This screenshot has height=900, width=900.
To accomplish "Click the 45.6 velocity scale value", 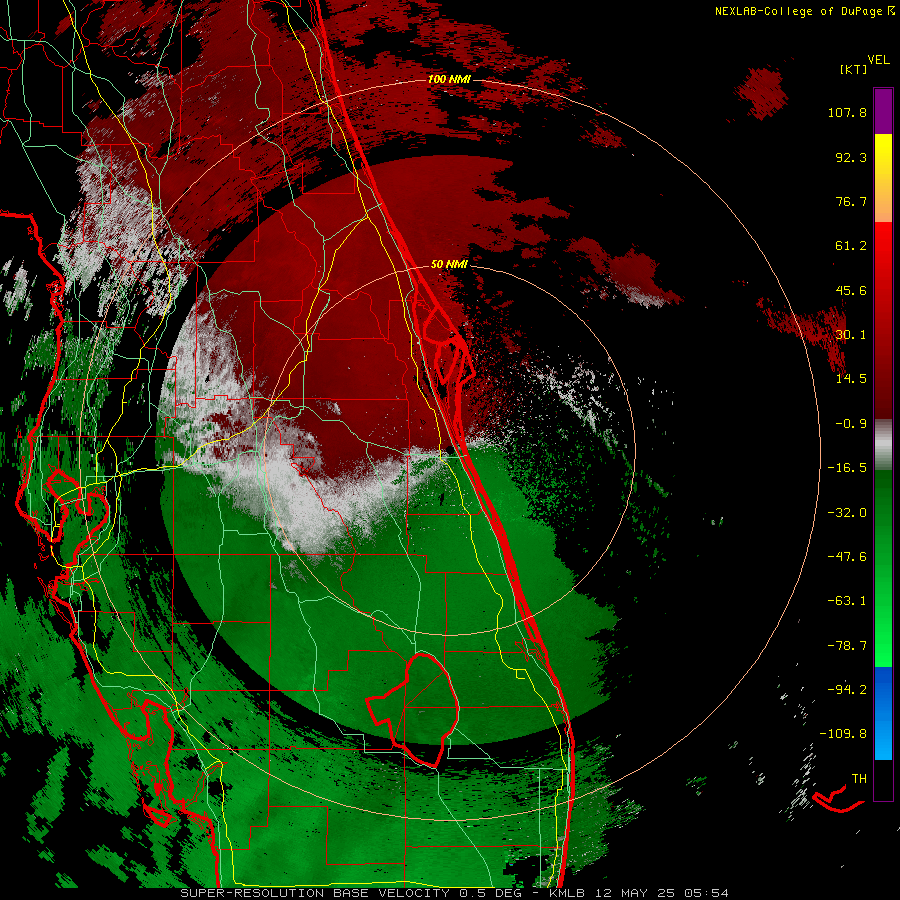I will click(851, 290).
